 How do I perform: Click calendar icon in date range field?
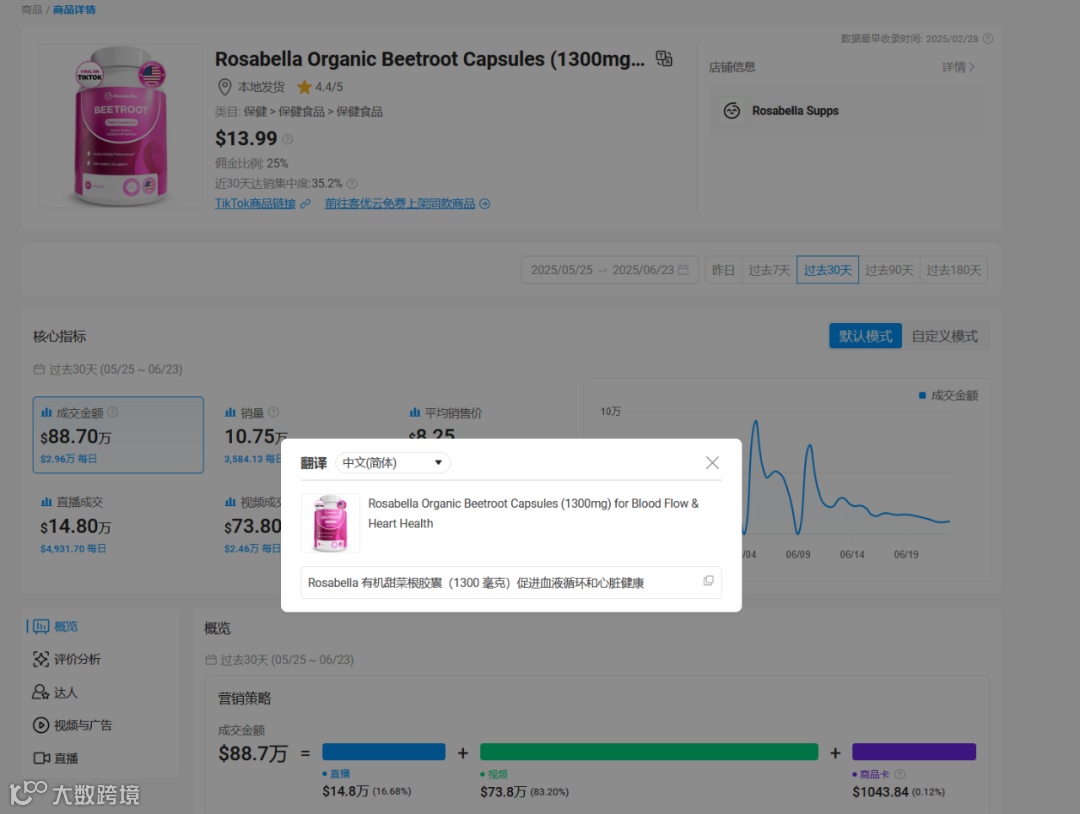click(683, 270)
